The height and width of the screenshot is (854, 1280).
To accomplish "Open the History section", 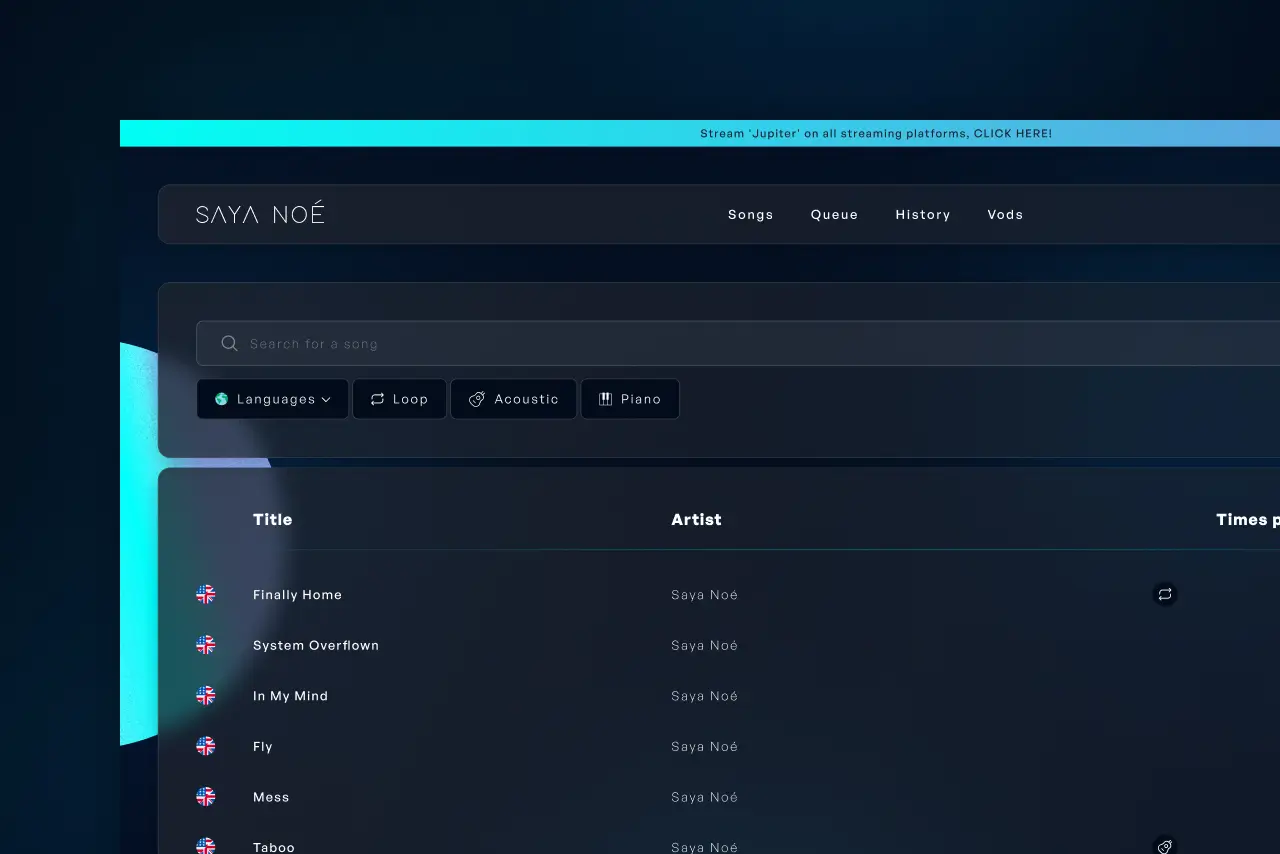I will click(x=922, y=214).
